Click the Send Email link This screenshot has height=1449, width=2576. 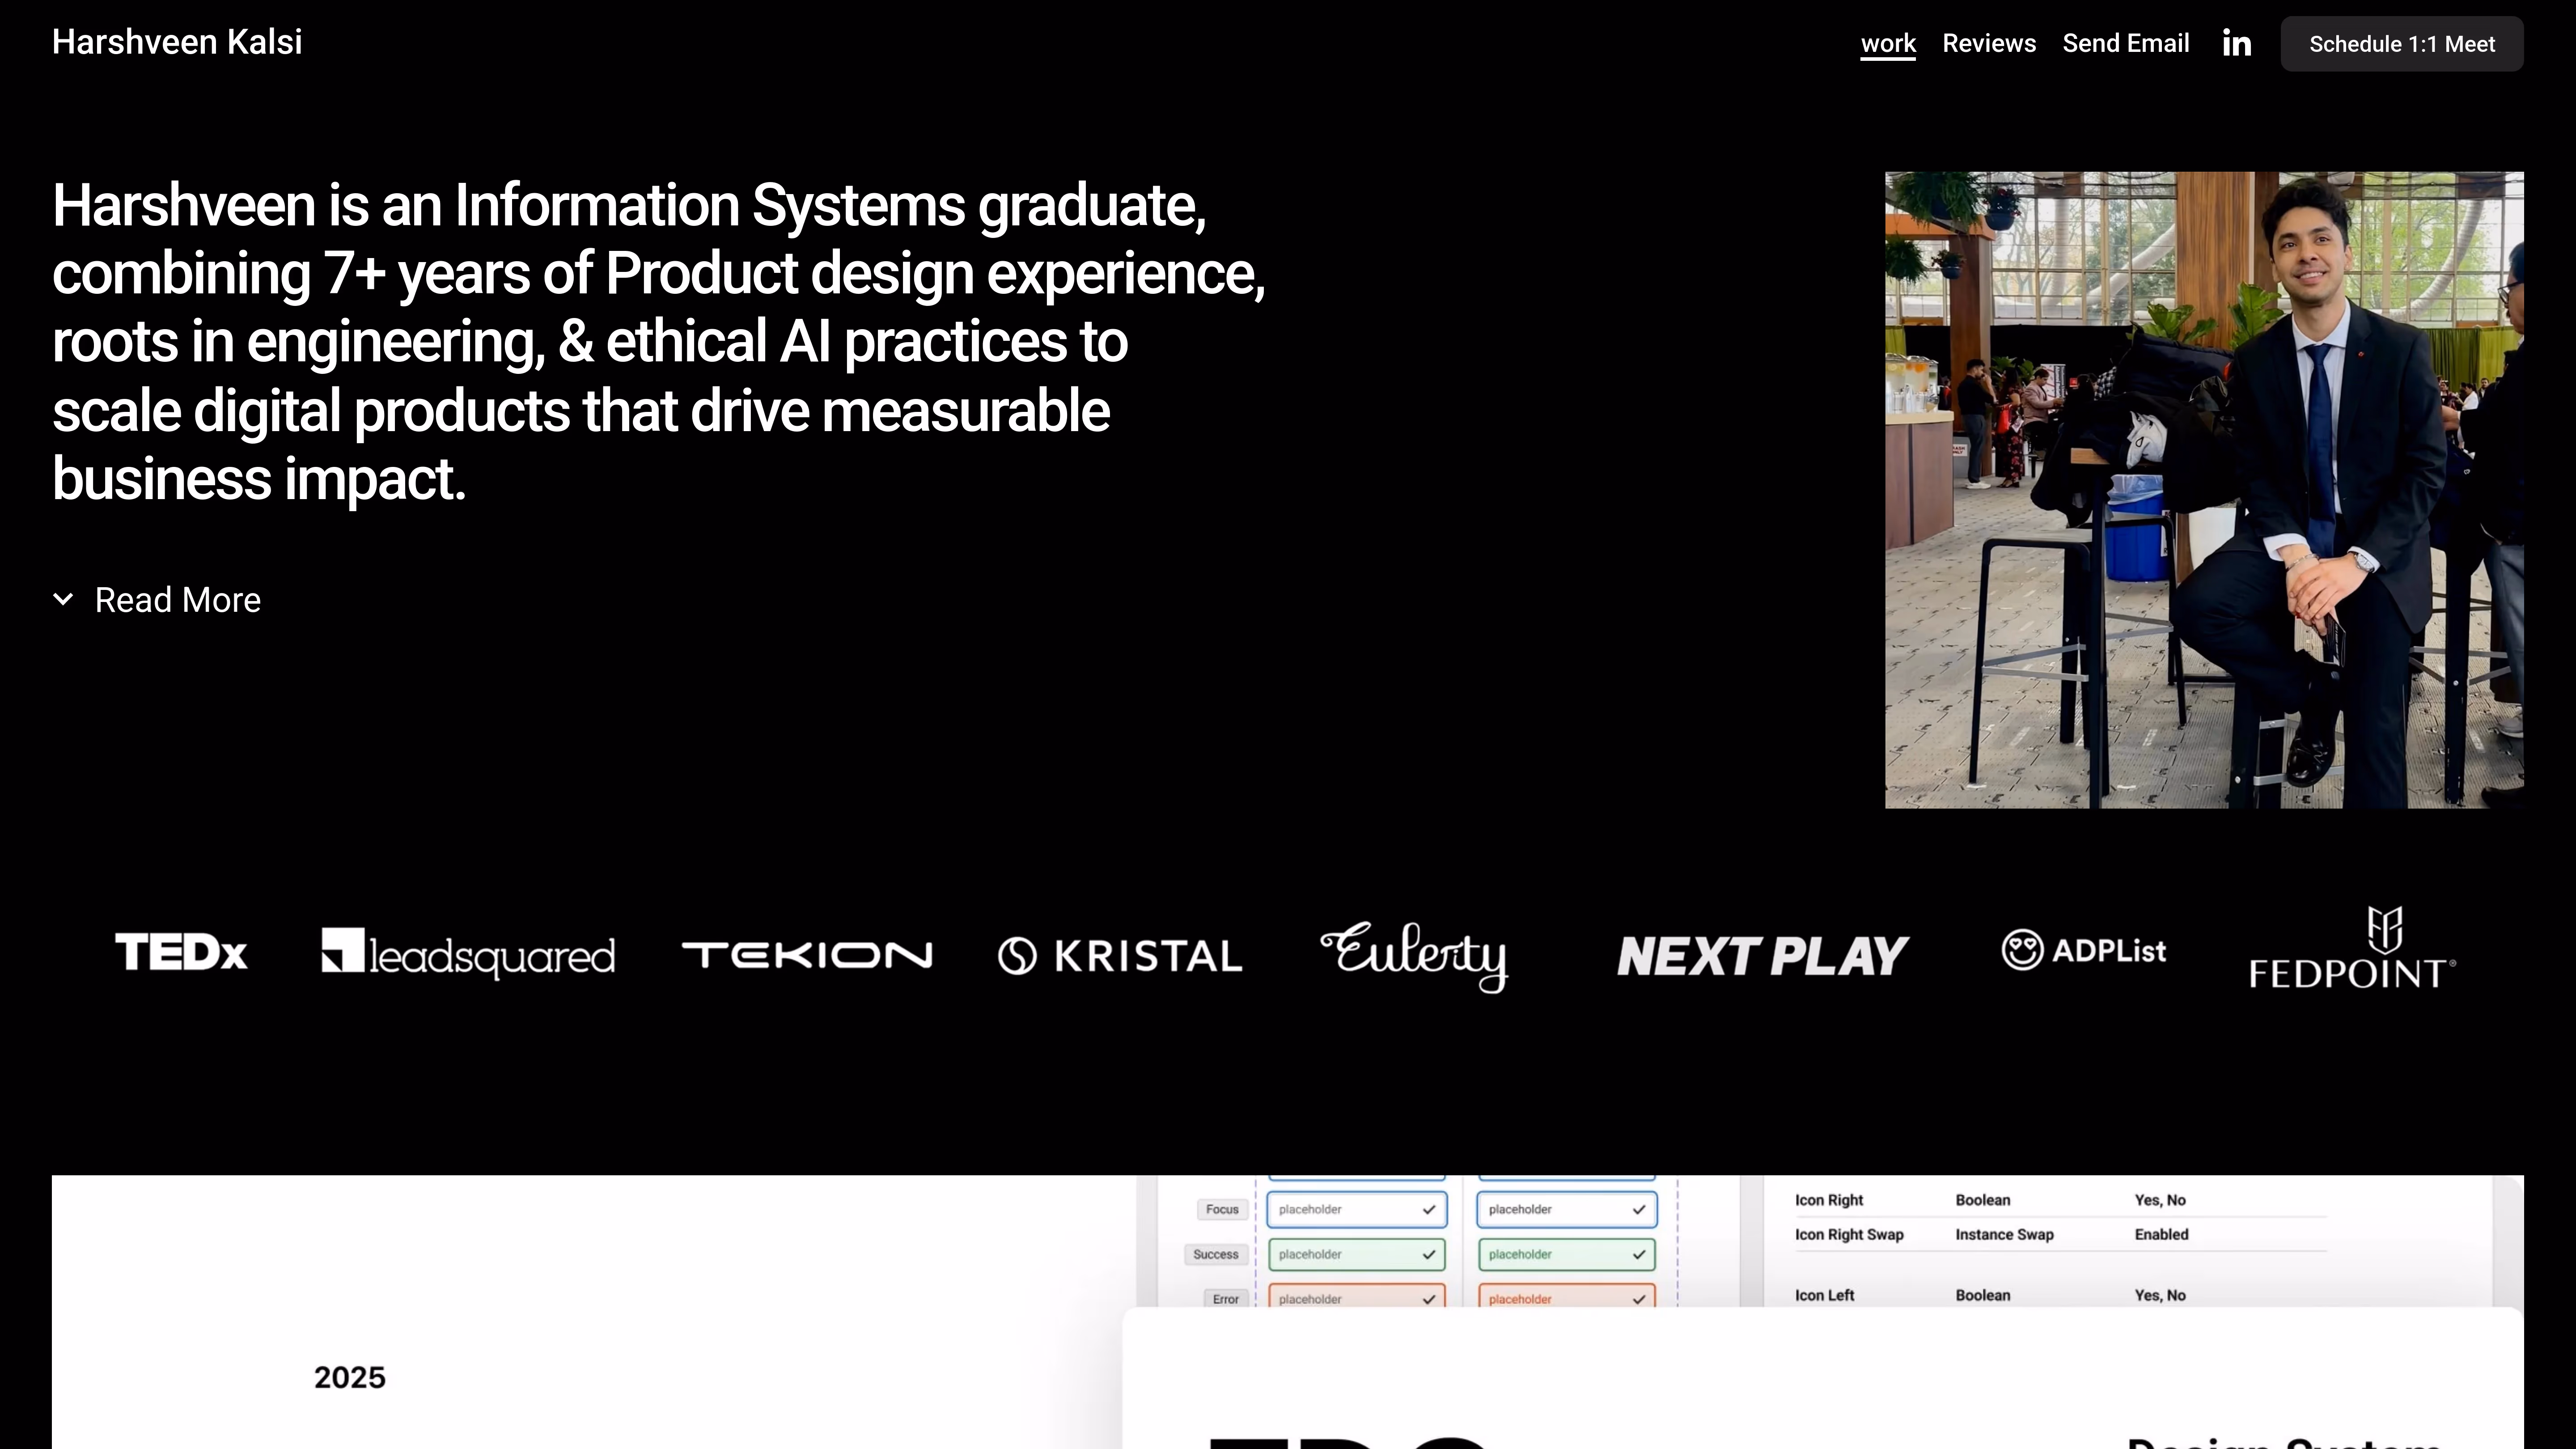[x=2125, y=44]
